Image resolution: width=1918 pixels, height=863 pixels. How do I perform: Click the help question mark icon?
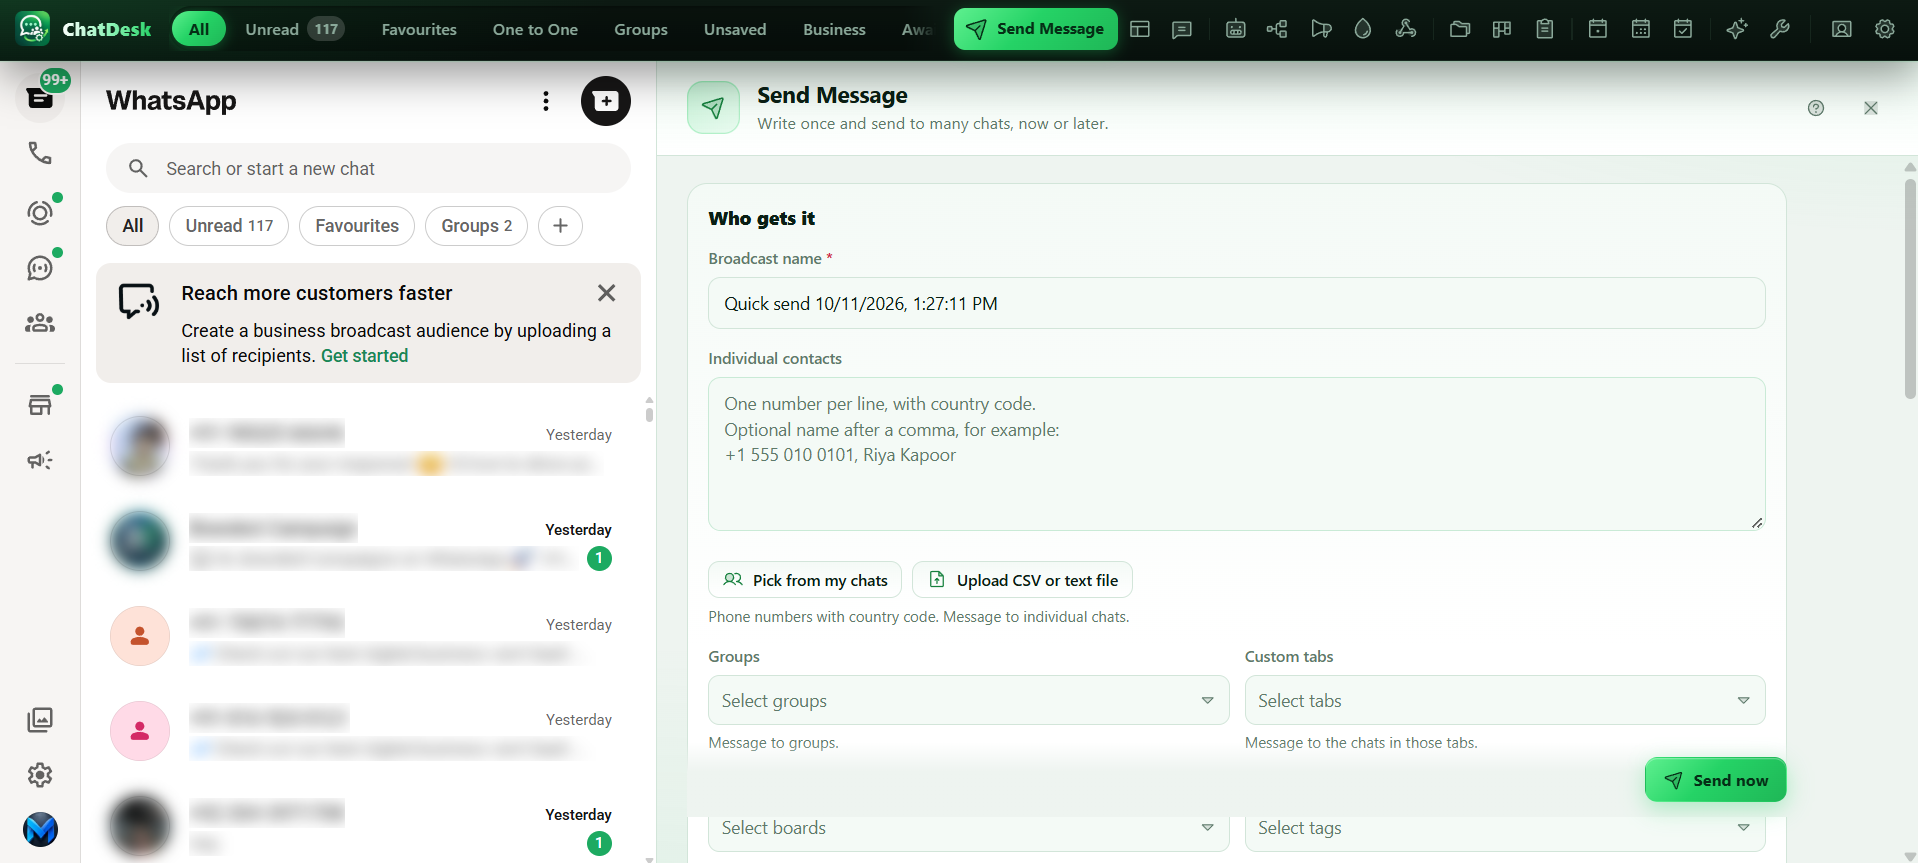1816,108
